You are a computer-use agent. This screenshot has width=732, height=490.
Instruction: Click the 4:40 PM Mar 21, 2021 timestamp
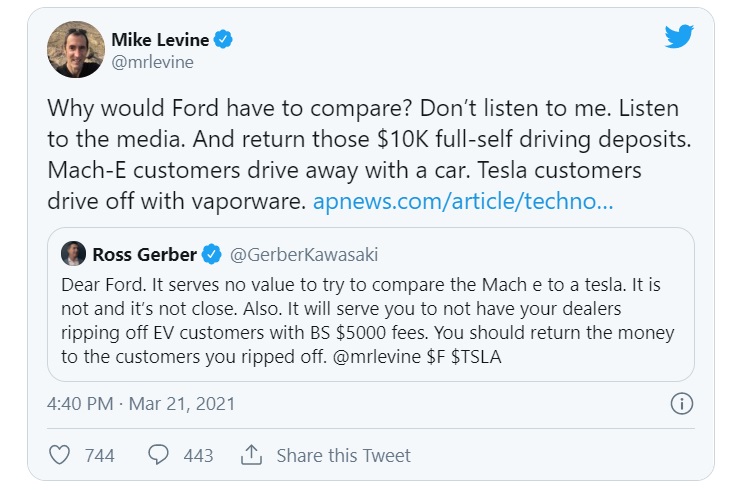tap(141, 404)
